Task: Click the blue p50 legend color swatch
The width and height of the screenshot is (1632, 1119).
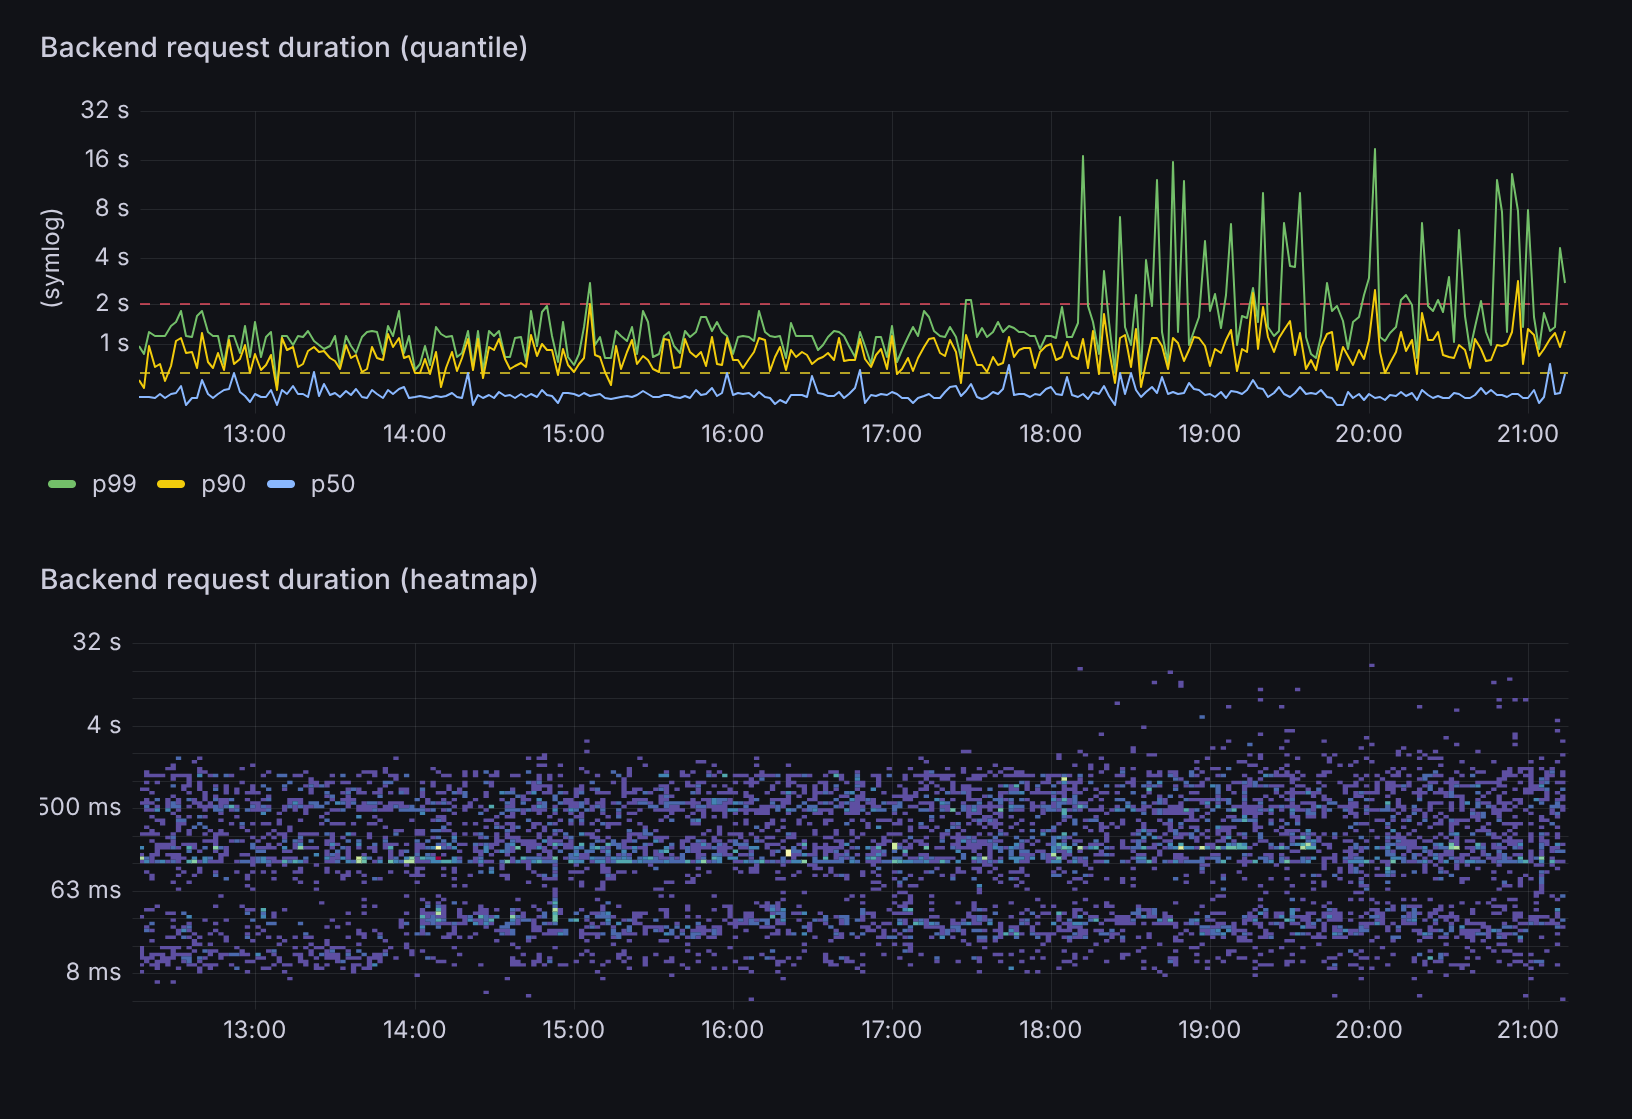Action: click(281, 485)
